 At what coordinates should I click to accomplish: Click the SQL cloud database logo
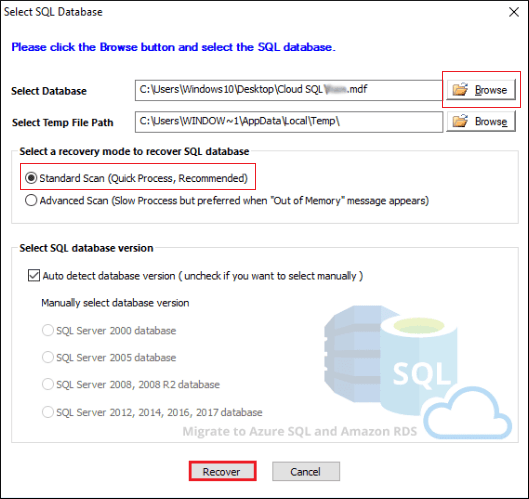click(x=418, y=372)
